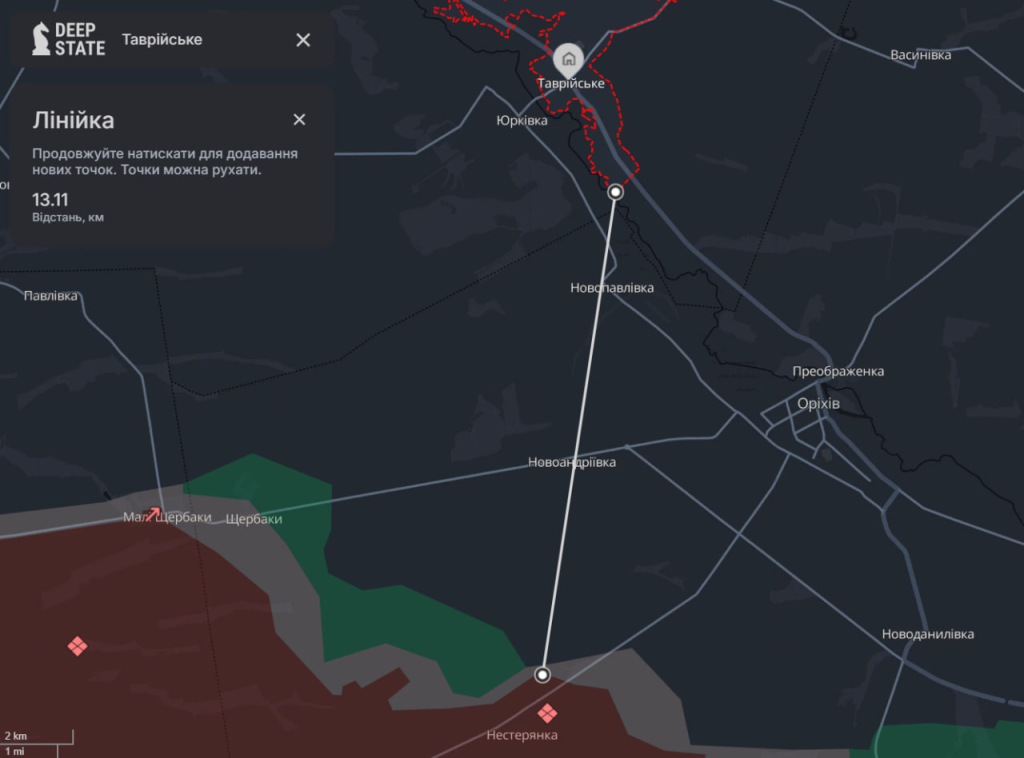
Task: Click the Таврійське search field text
Action: click(162, 40)
